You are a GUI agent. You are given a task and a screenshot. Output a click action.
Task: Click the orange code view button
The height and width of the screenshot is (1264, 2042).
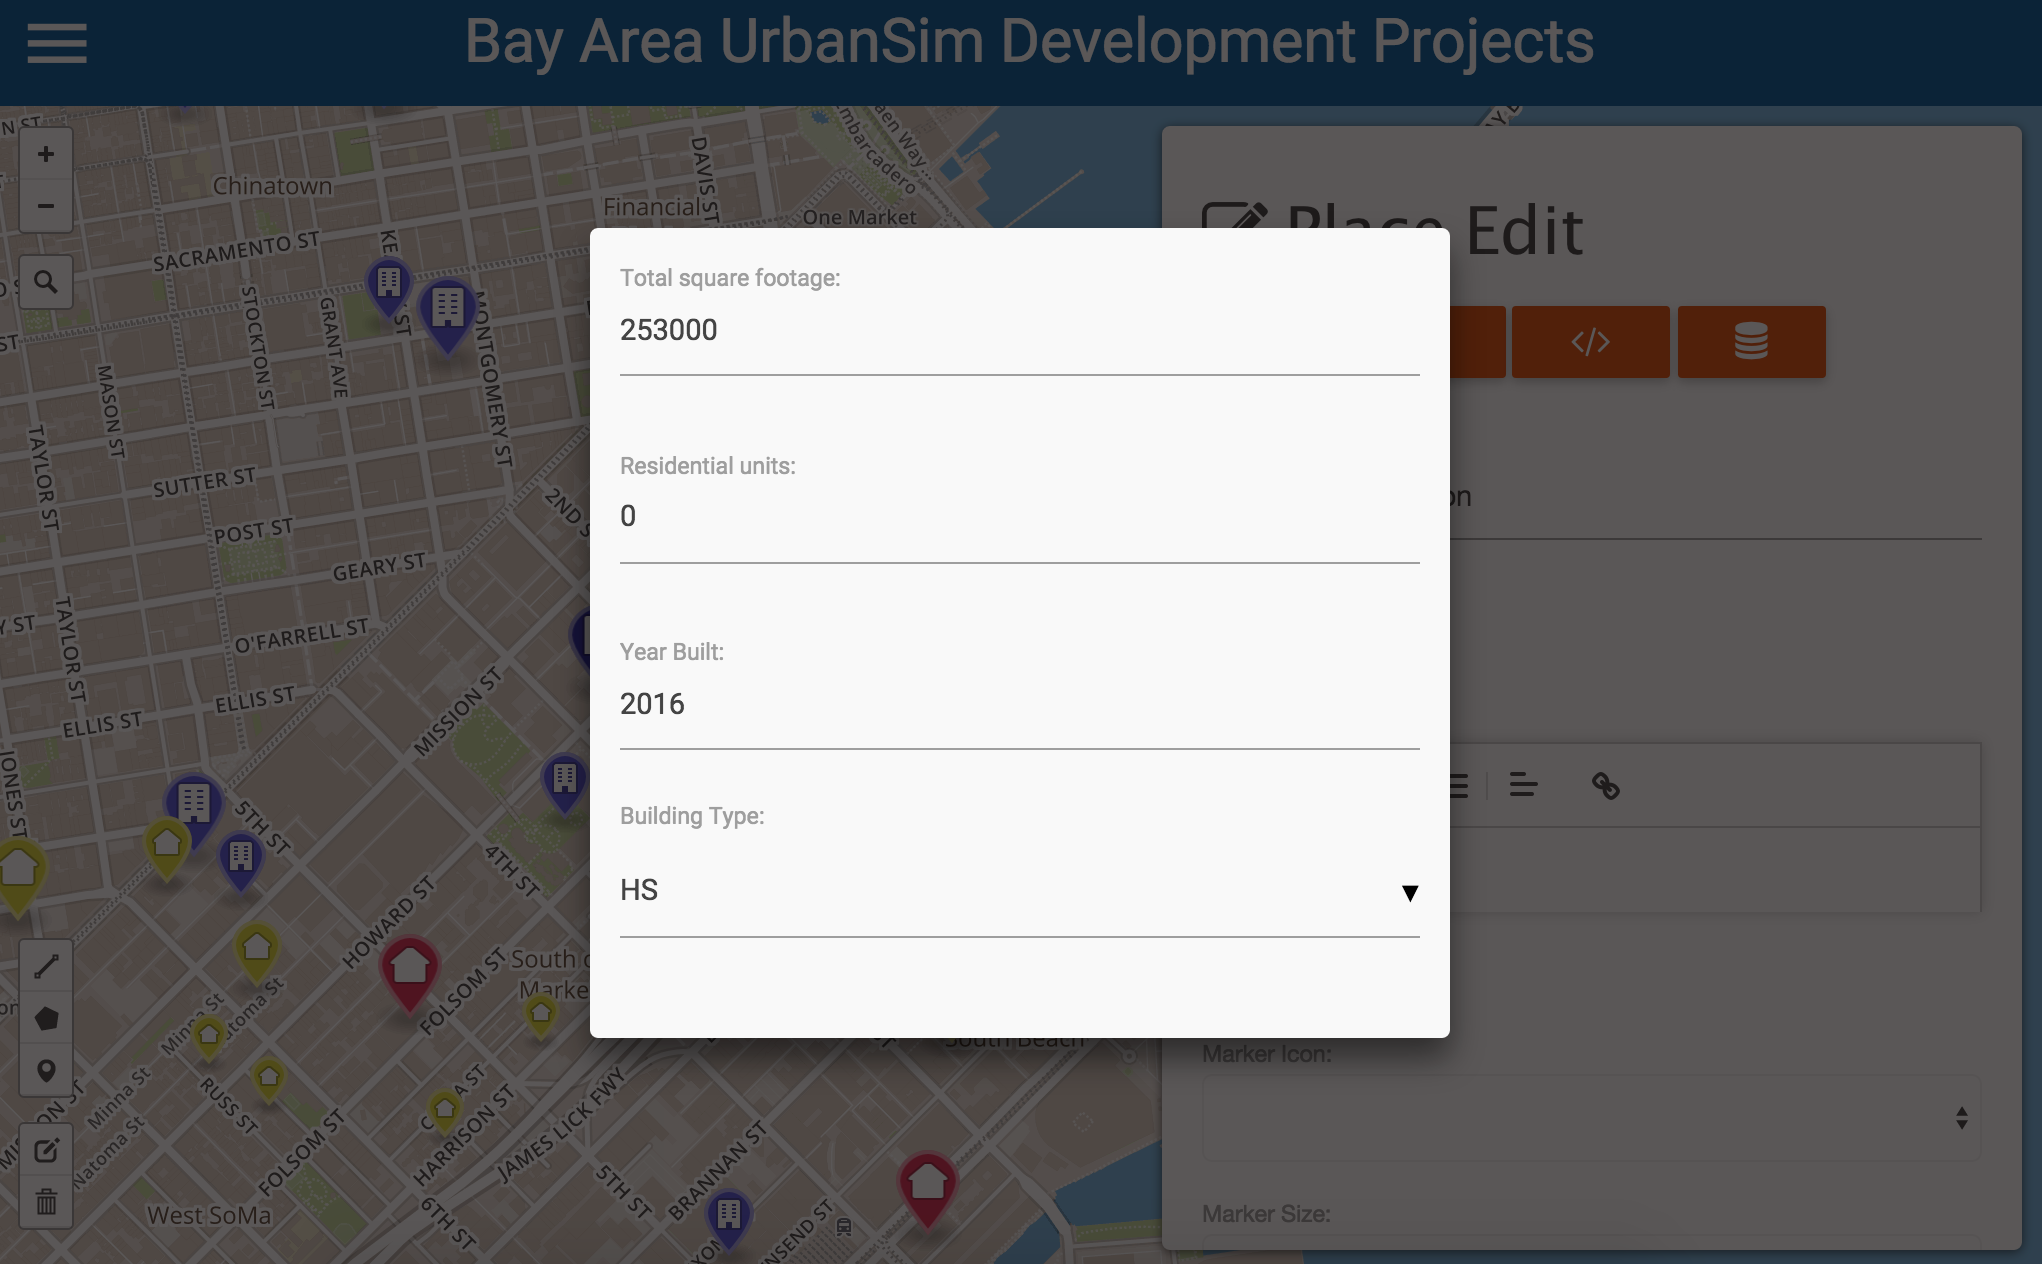pos(1590,342)
